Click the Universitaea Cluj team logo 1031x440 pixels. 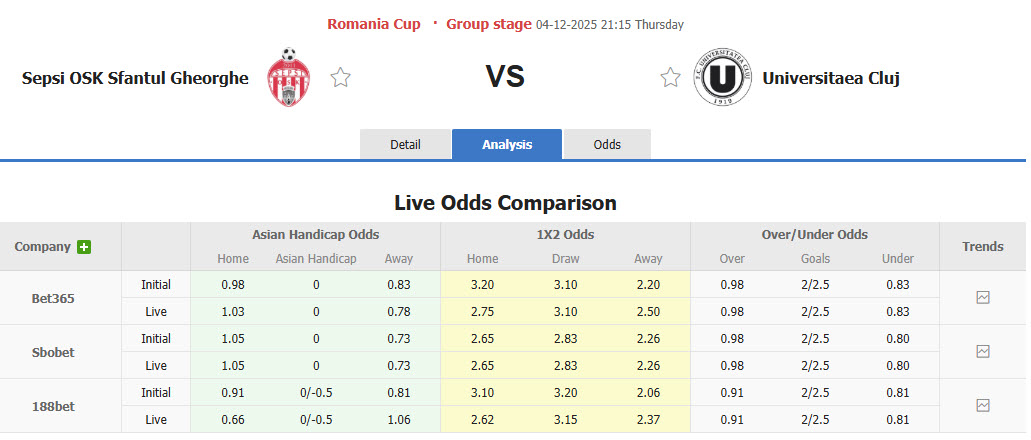[x=722, y=77]
